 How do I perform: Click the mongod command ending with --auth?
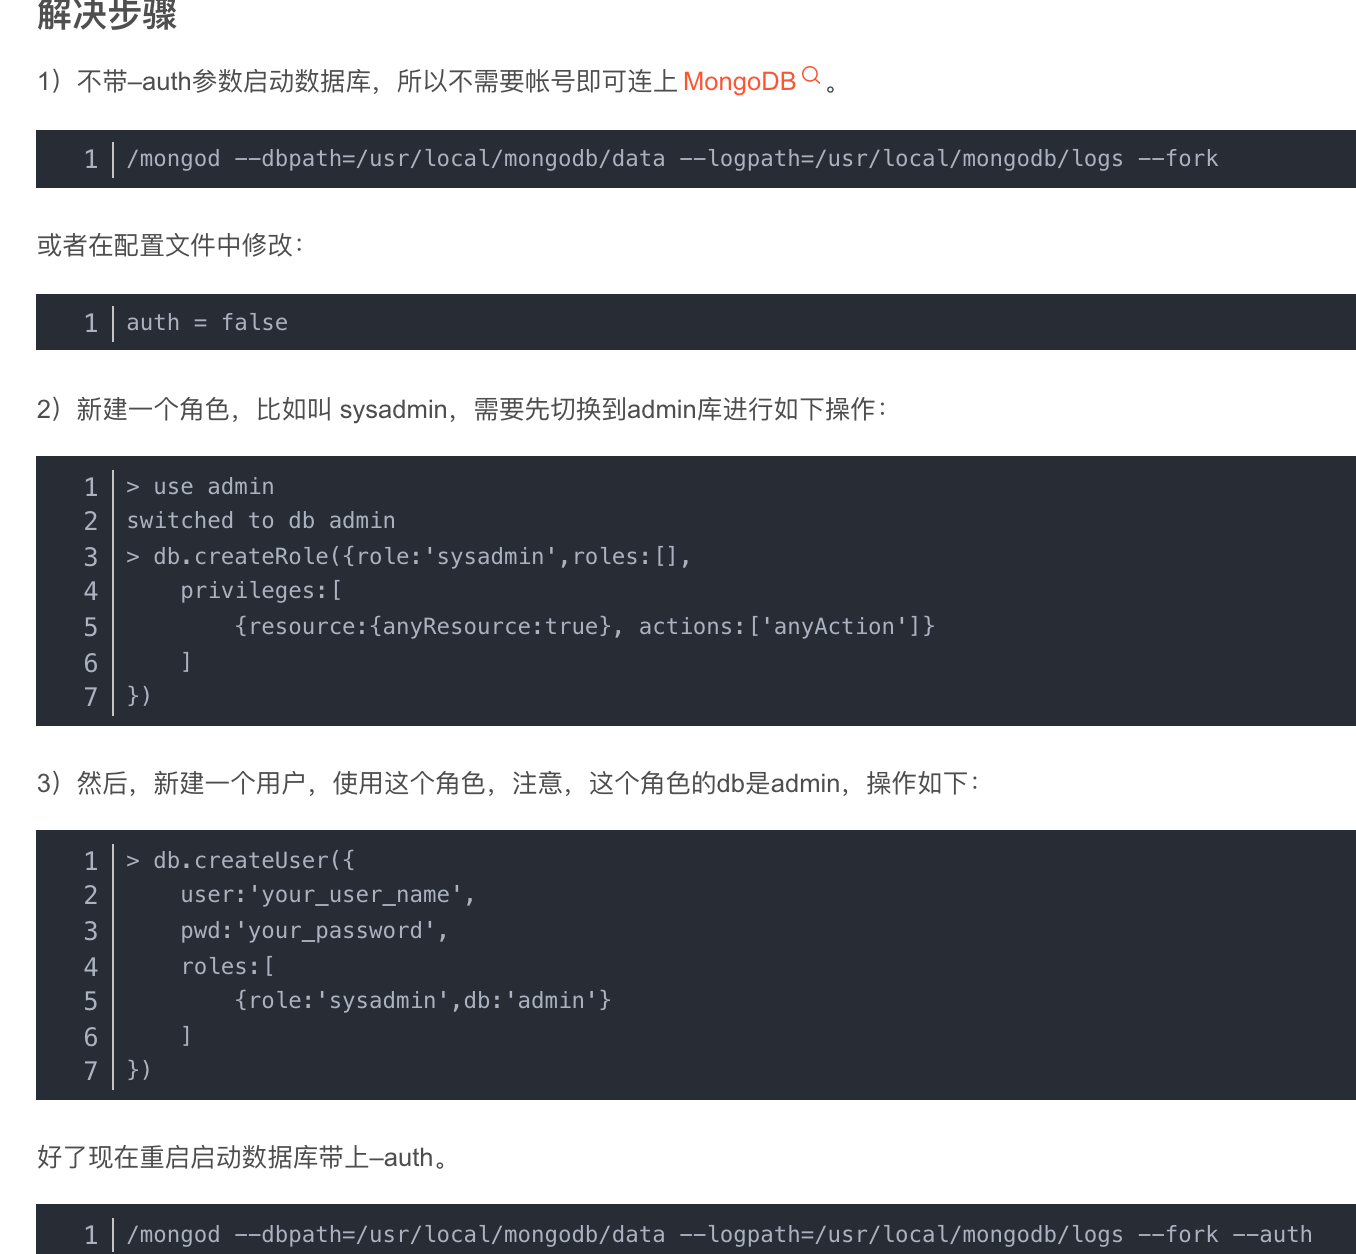[x=719, y=1235]
